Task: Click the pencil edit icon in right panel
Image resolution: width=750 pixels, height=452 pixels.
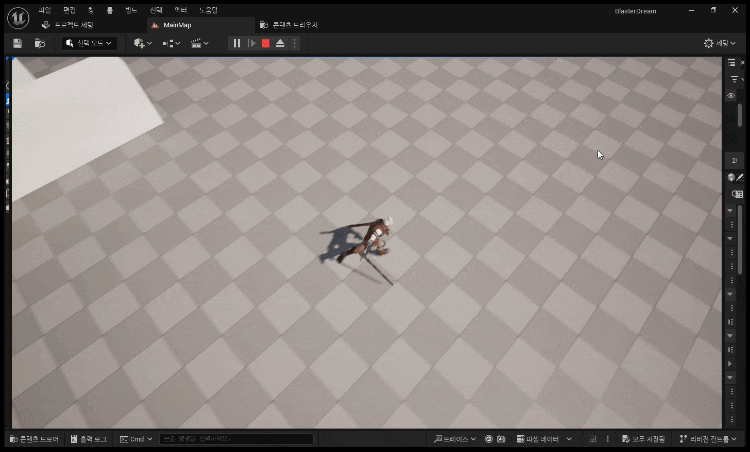Action: click(x=740, y=177)
